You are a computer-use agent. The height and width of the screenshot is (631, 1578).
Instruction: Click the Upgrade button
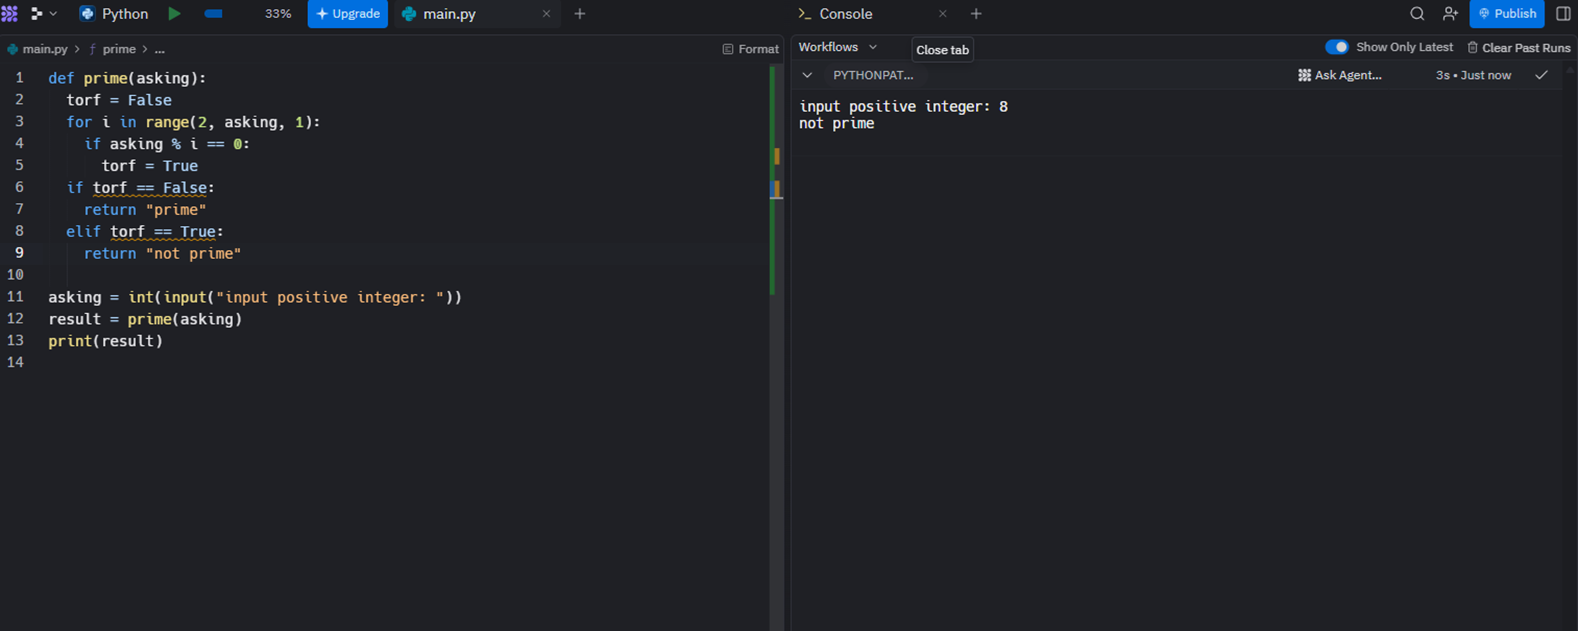[347, 14]
